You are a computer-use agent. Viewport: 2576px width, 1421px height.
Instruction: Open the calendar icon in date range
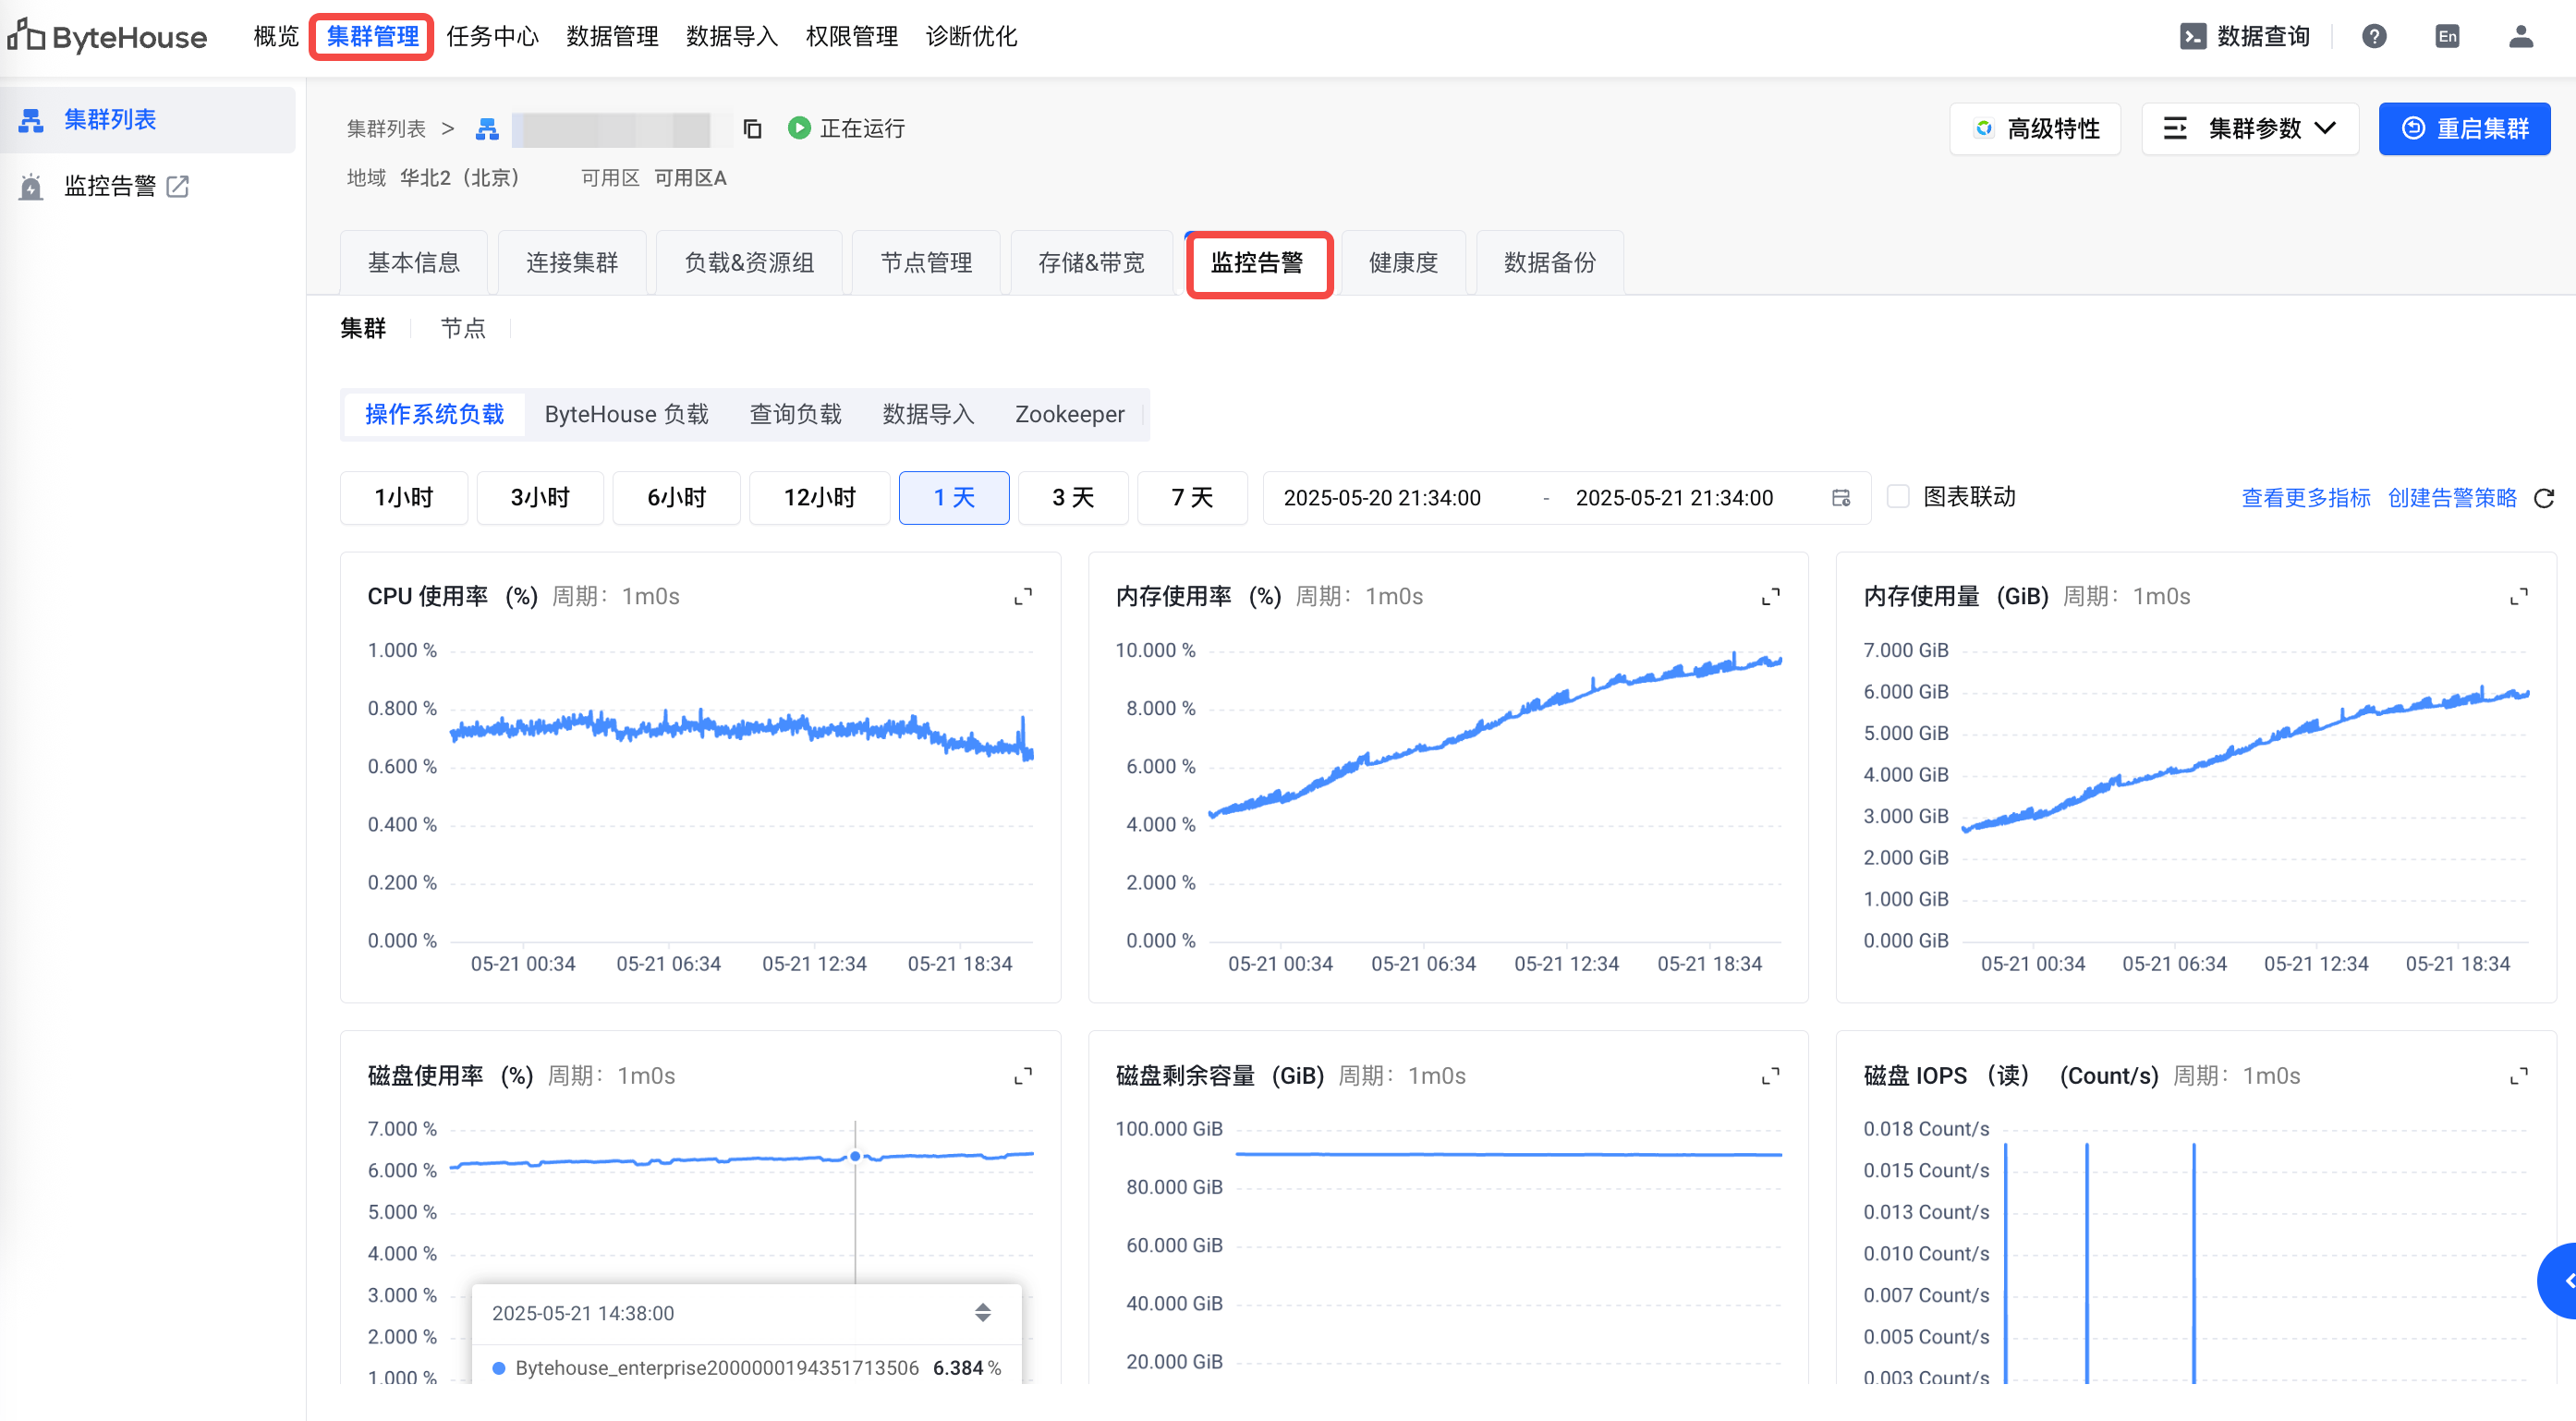click(x=1841, y=498)
